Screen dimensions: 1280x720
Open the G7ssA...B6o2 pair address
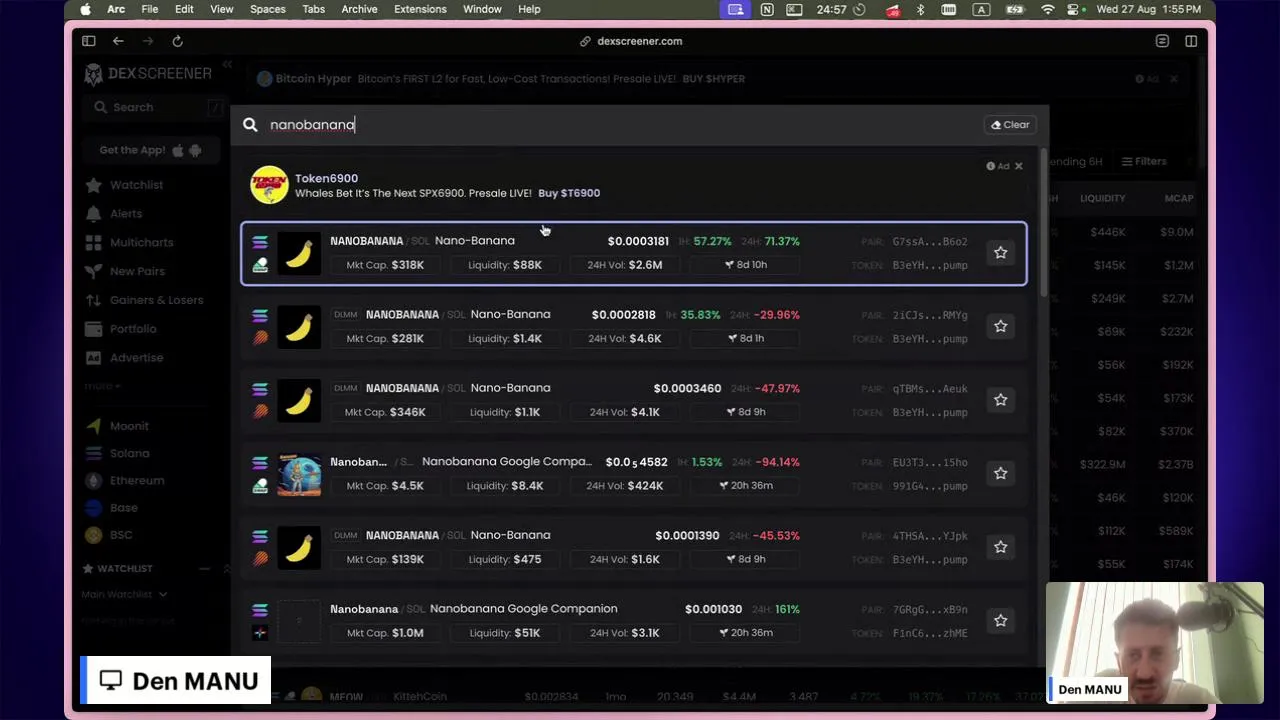(929, 242)
